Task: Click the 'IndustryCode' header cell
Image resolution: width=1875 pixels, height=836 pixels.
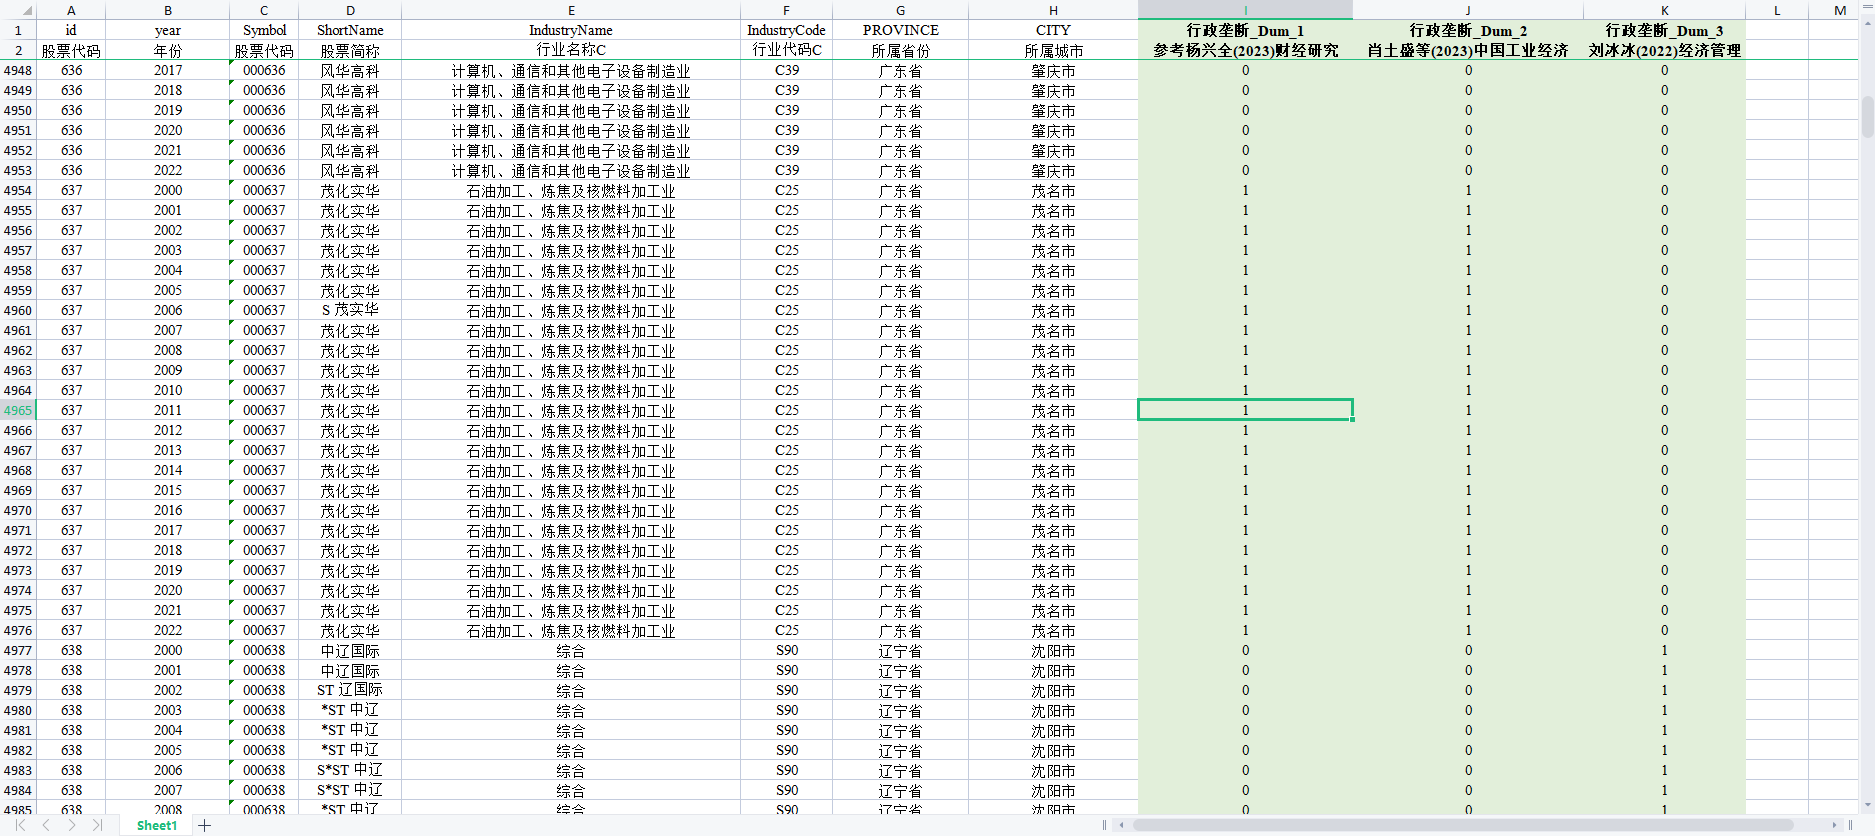Action: (786, 30)
